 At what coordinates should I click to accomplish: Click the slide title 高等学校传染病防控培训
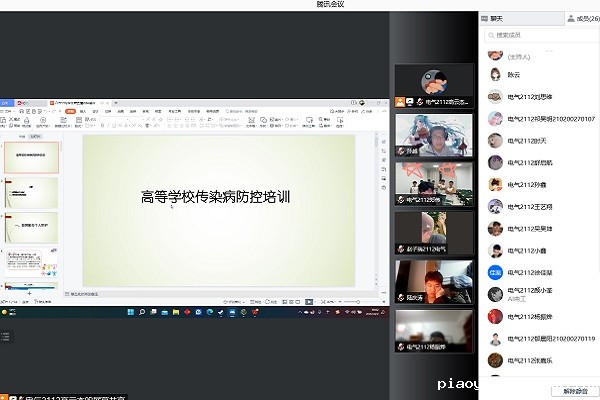pos(215,197)
